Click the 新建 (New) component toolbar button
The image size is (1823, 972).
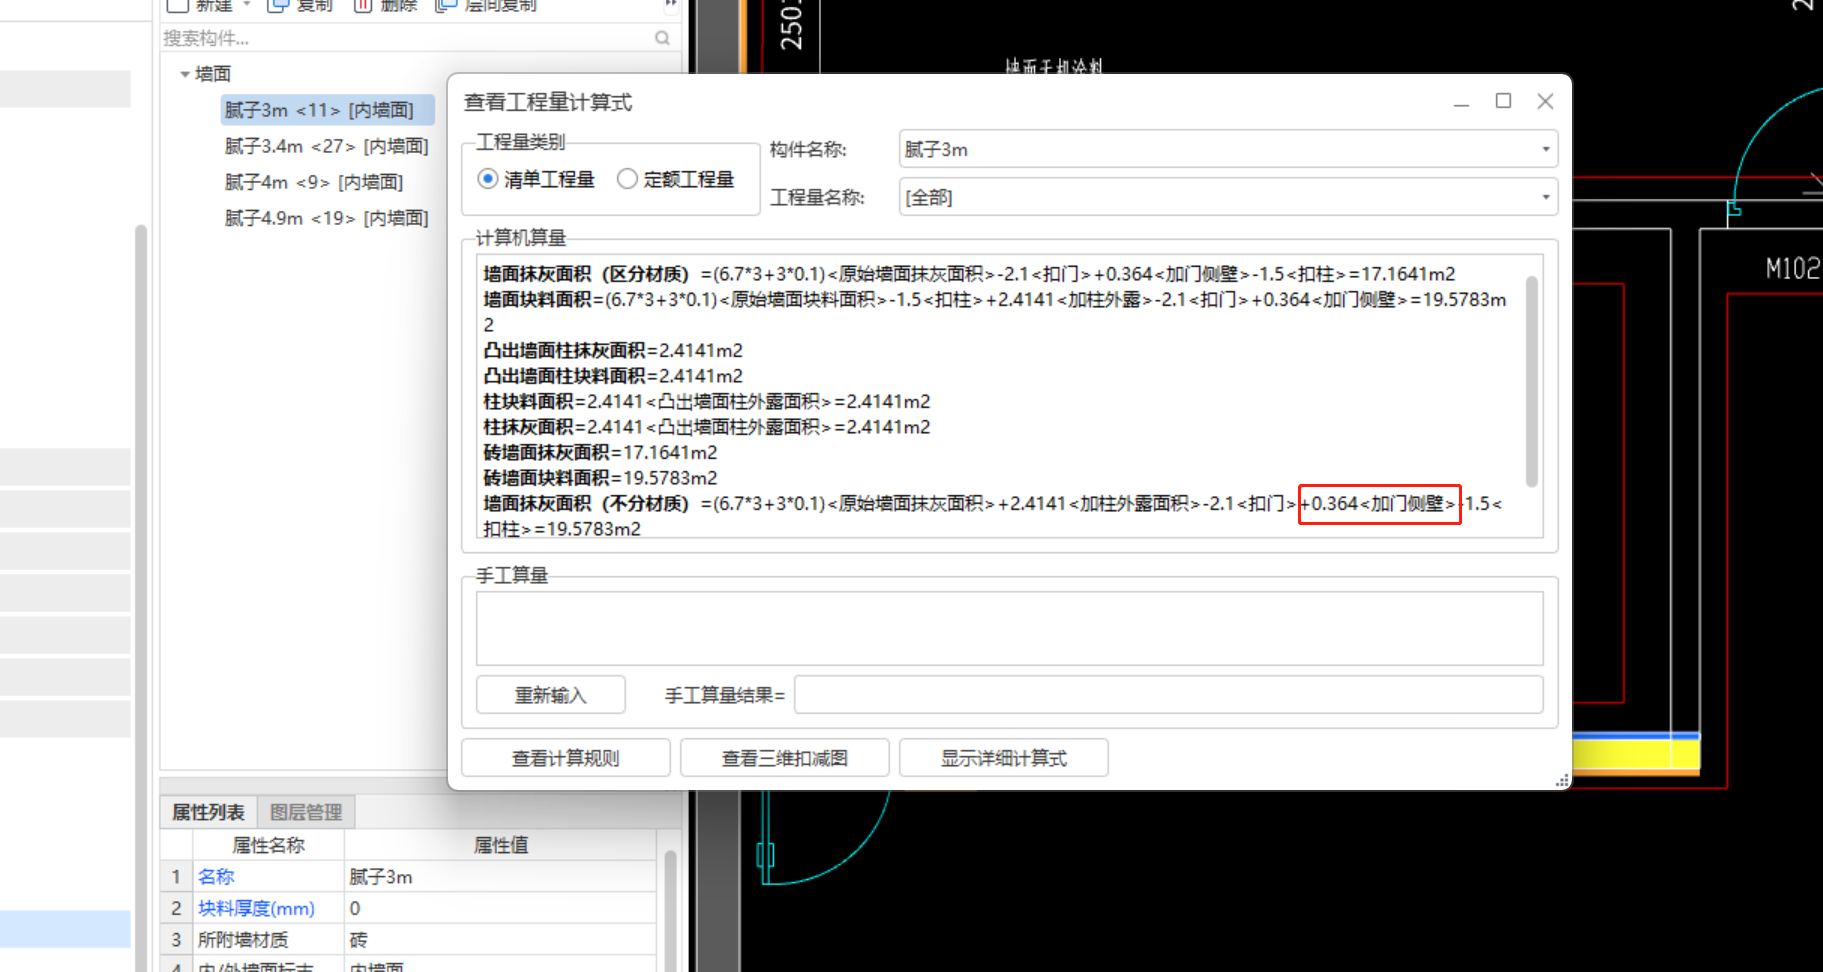200,5
